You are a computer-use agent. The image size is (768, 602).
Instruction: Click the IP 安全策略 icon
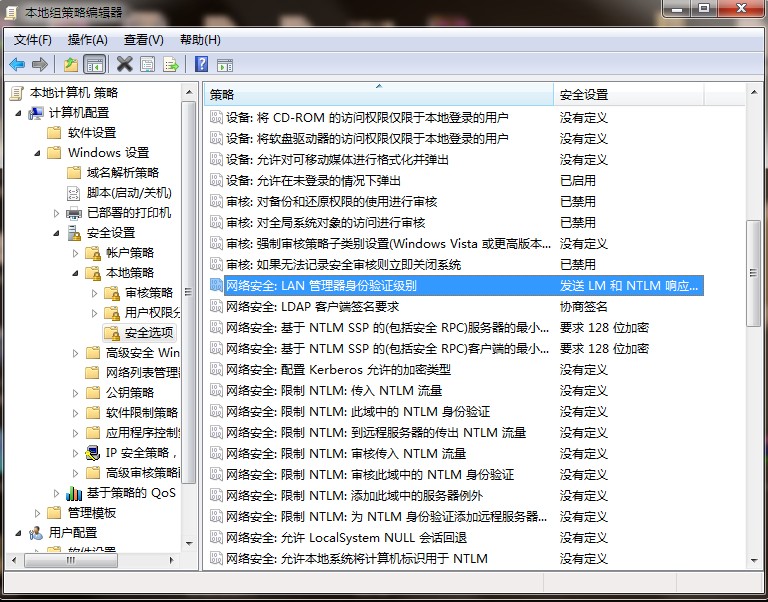tap(93, 453)
